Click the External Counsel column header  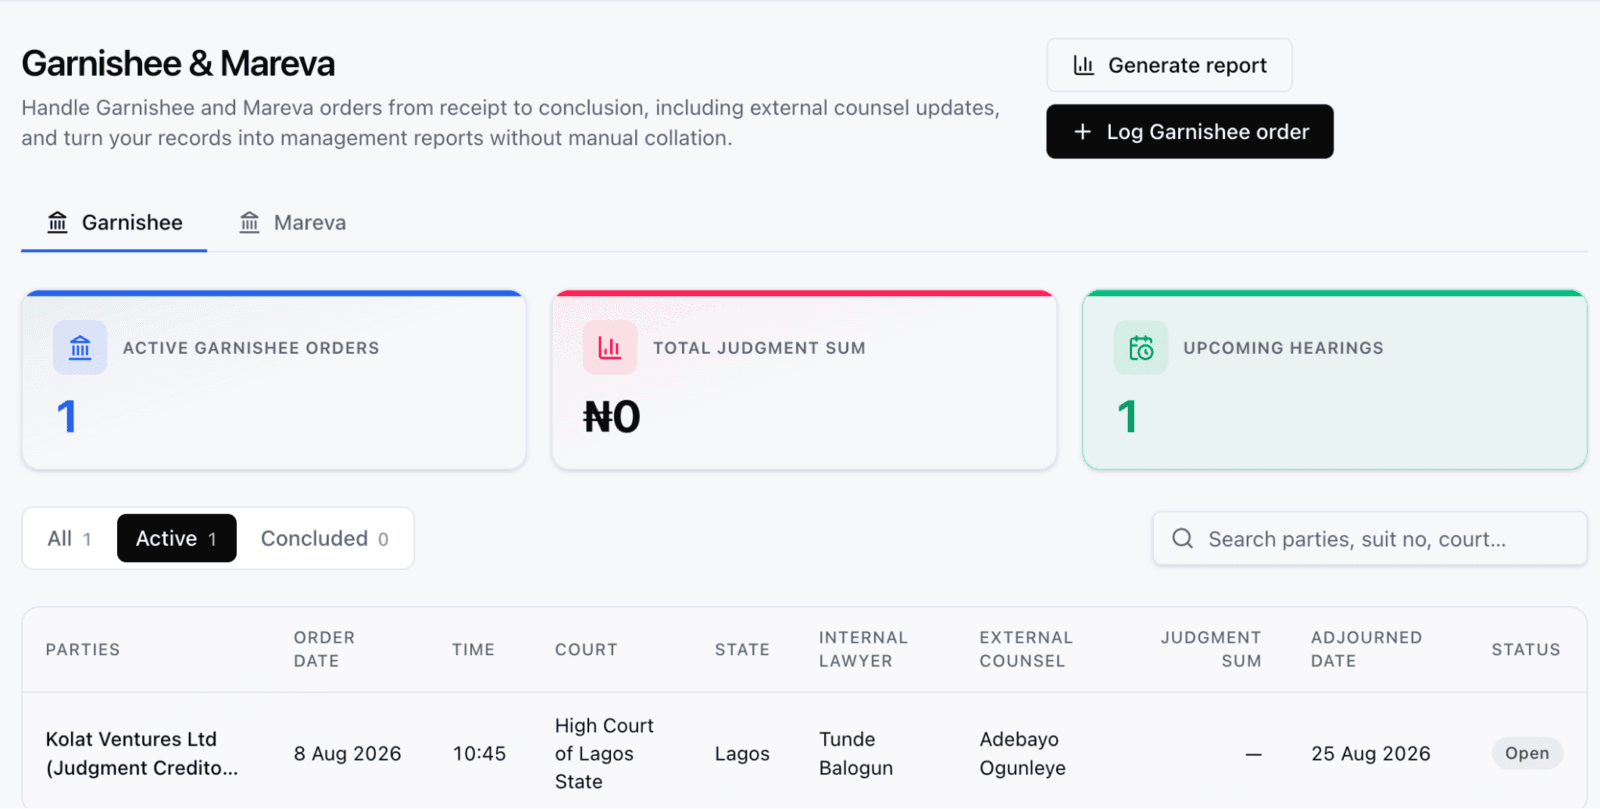(x=1026, y=650)
